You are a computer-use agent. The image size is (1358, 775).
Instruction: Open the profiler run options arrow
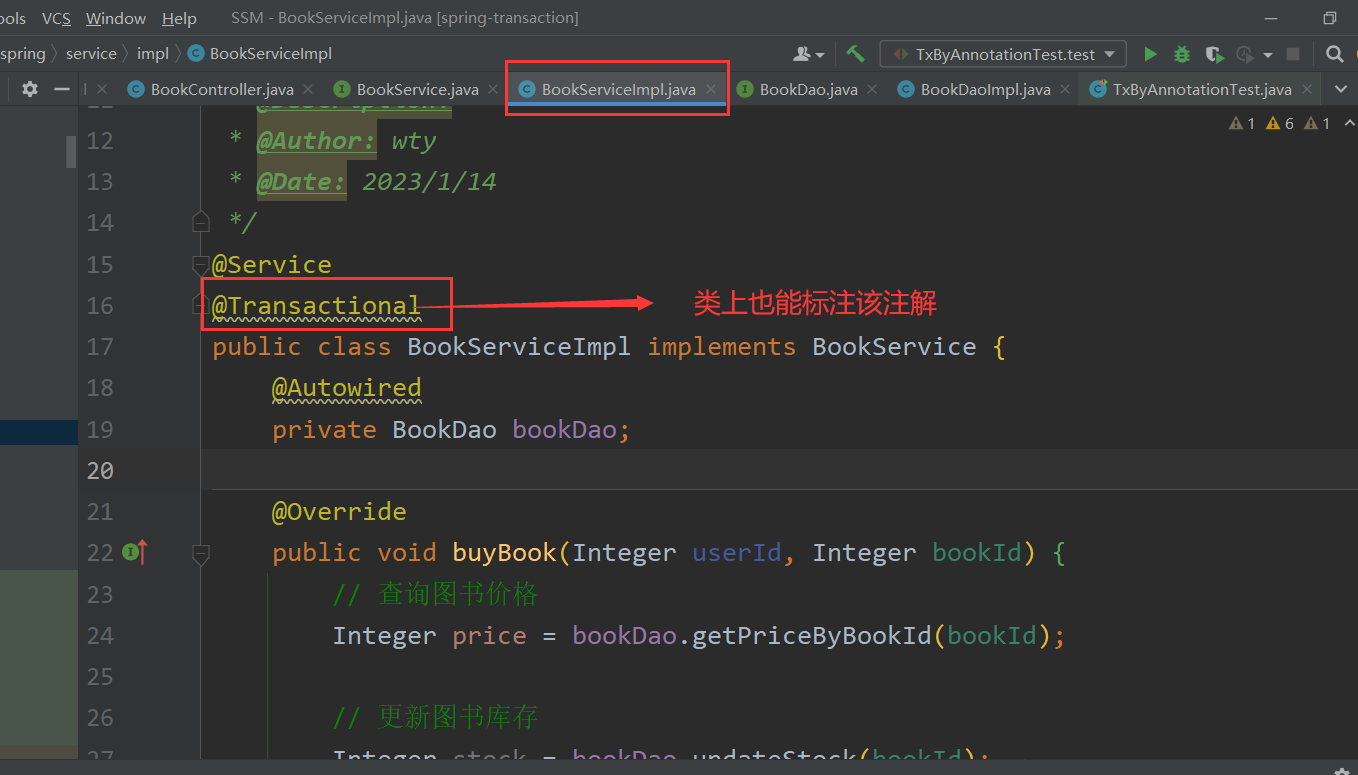pos(1267,55)
